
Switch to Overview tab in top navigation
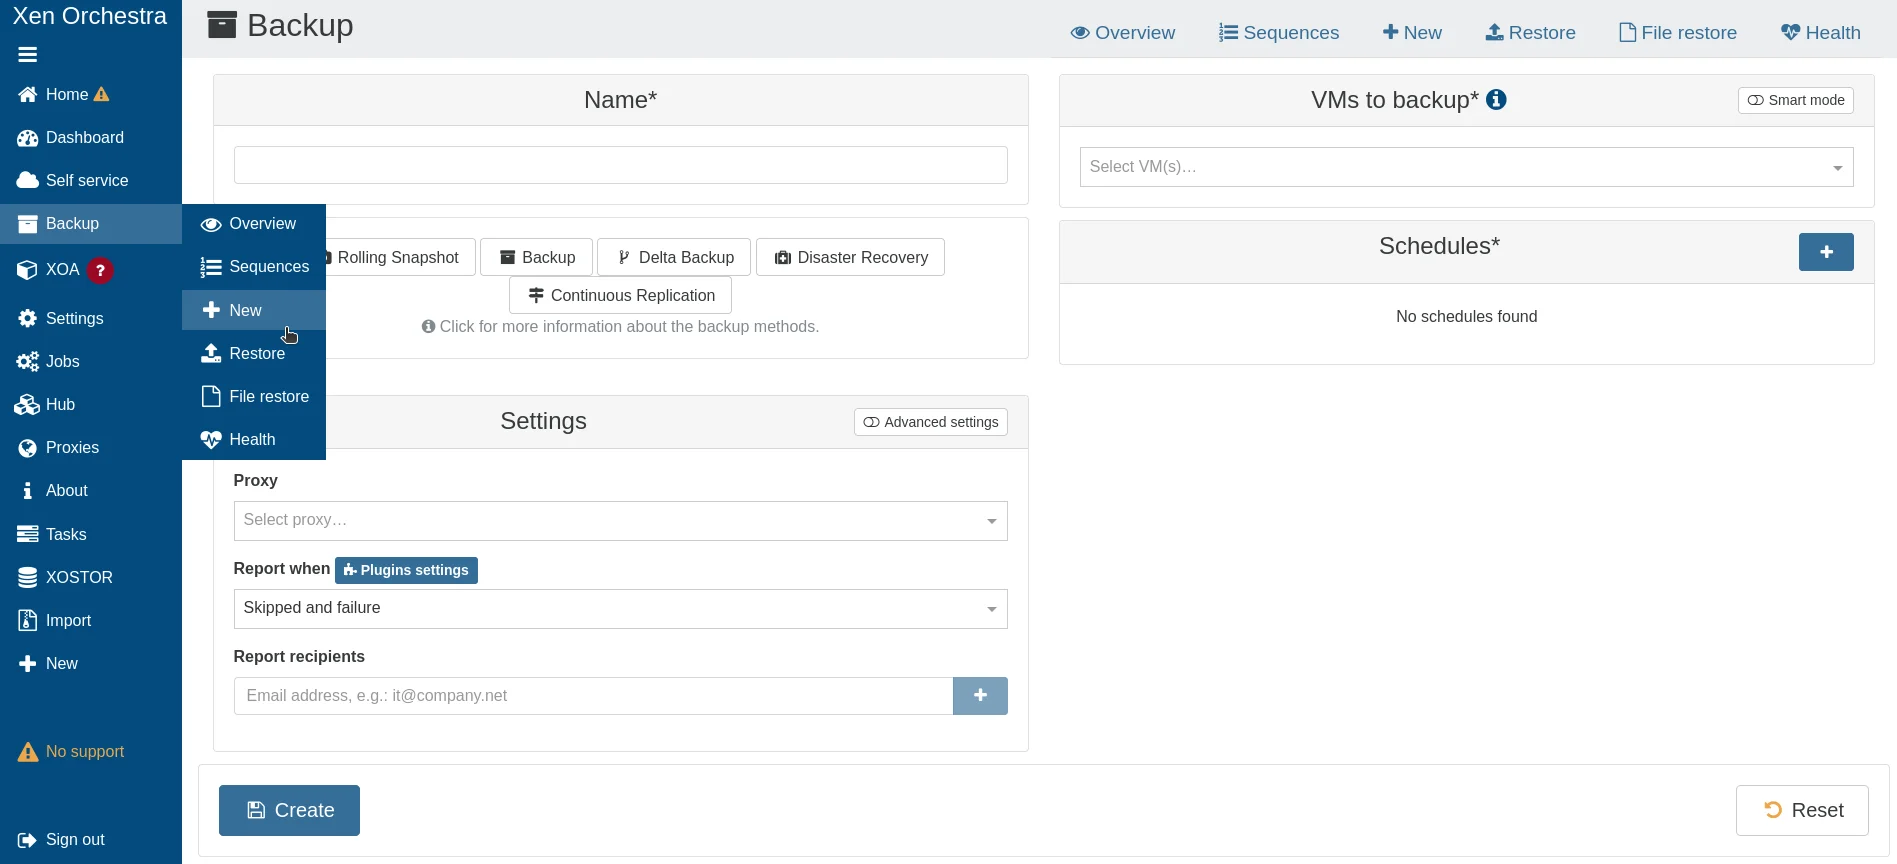(1122, 33)
